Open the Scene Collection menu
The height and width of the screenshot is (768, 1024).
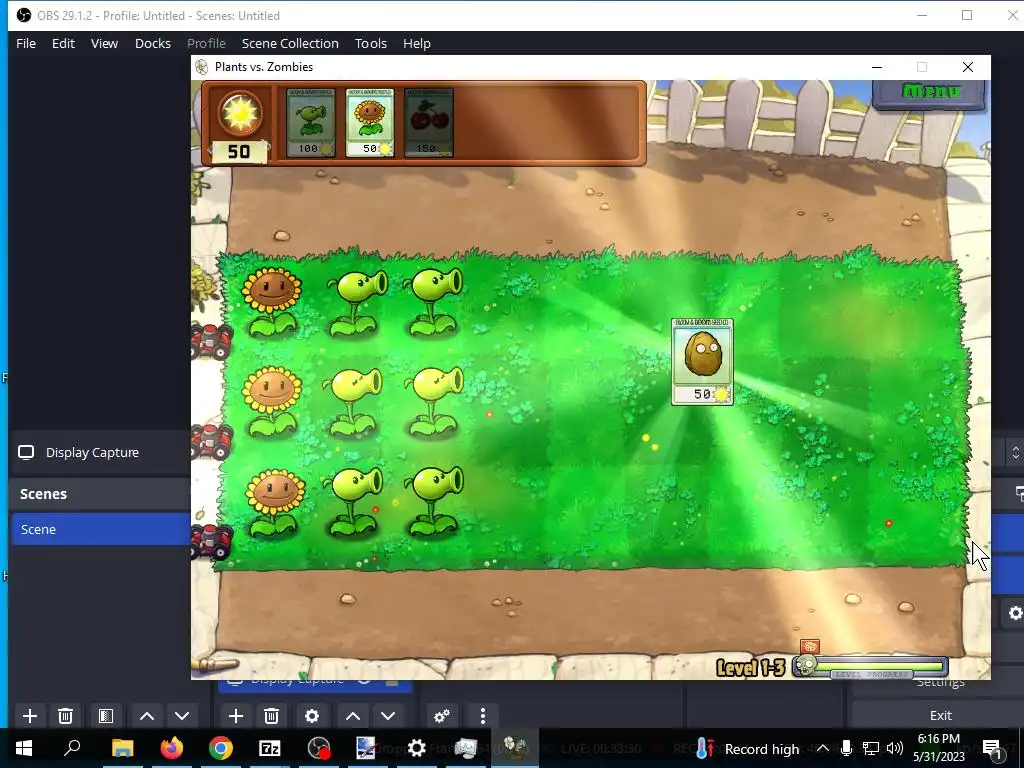click(290, 43)
